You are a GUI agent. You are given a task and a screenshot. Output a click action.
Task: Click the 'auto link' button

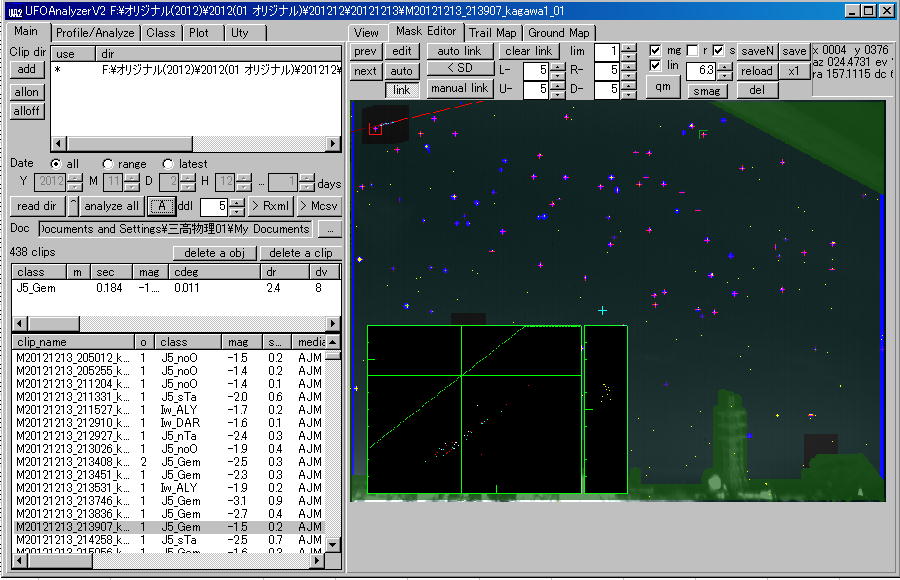coord(459,51)
